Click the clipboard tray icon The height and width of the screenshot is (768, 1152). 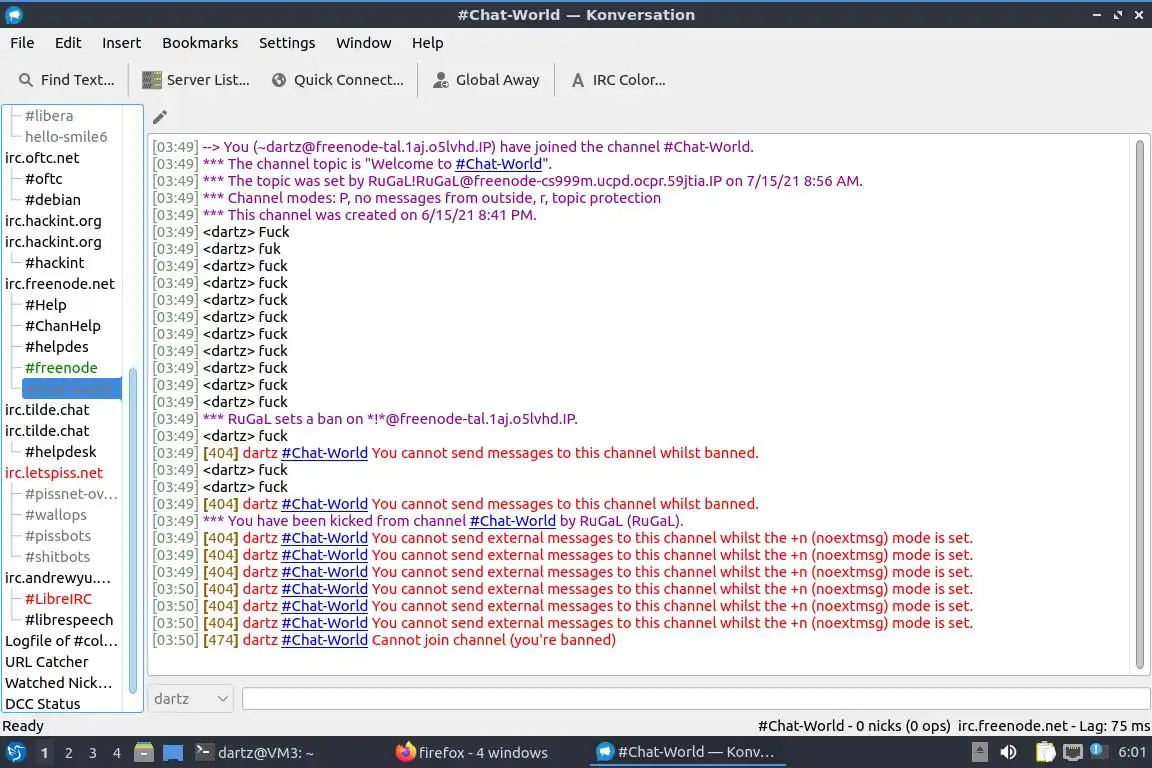(x=1045, y=752)
